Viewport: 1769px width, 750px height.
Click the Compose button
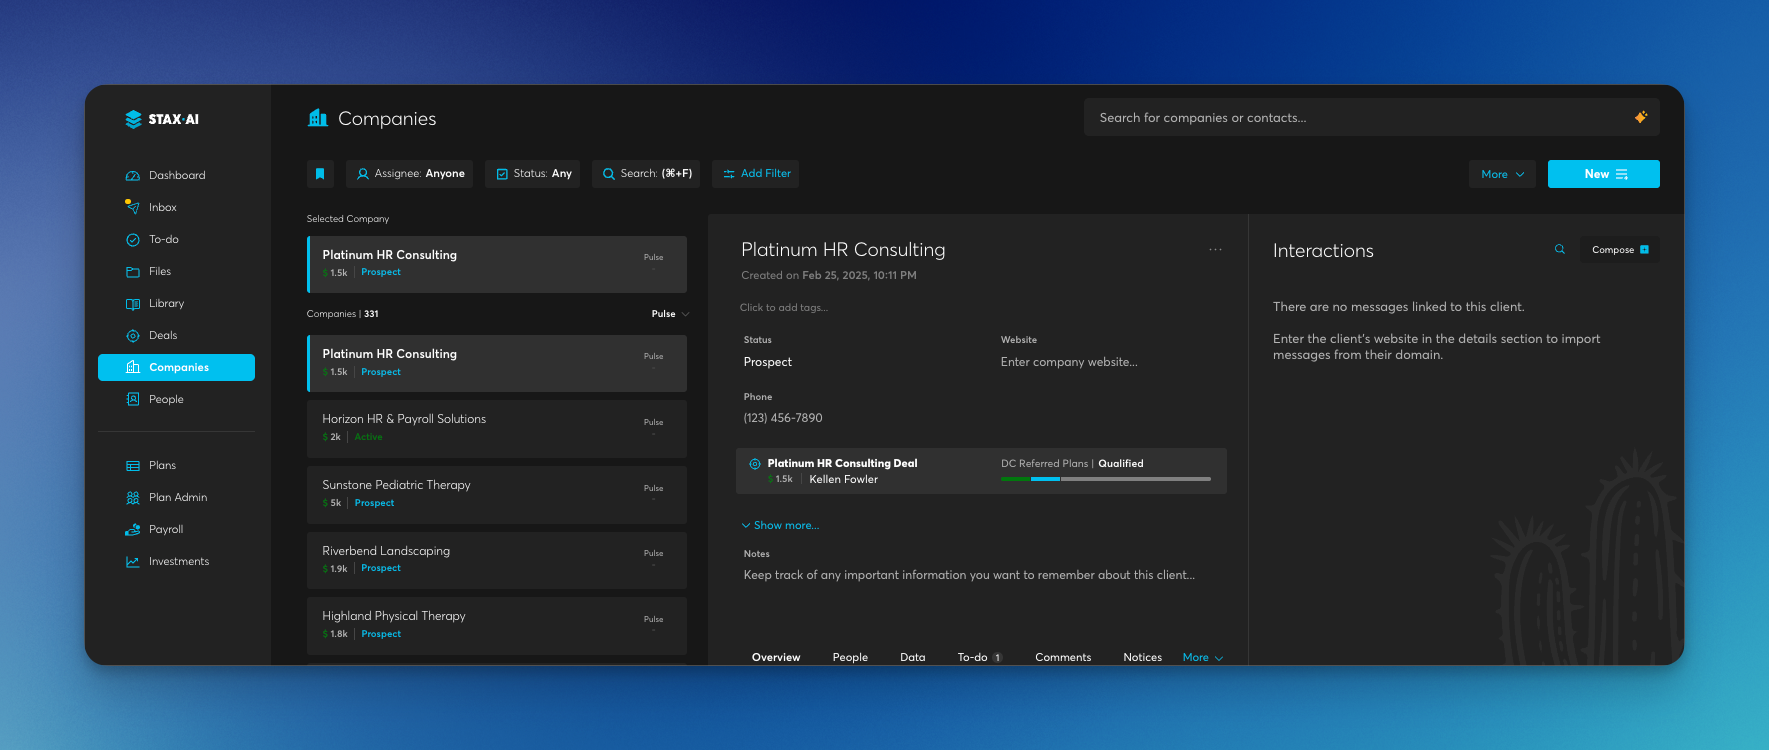(x=1619, y=250)
